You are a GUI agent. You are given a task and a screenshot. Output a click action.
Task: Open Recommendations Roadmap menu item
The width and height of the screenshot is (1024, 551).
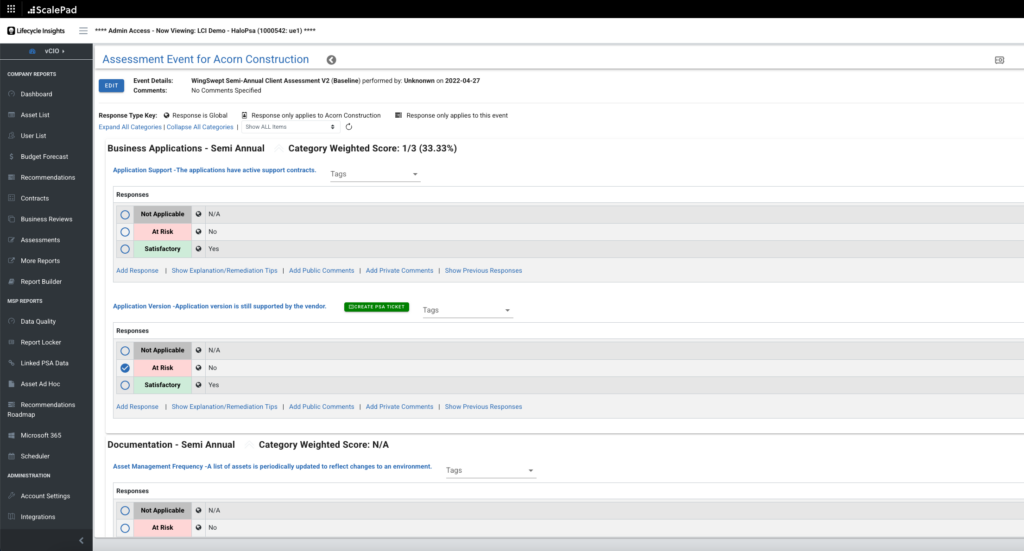coord(41,409)
